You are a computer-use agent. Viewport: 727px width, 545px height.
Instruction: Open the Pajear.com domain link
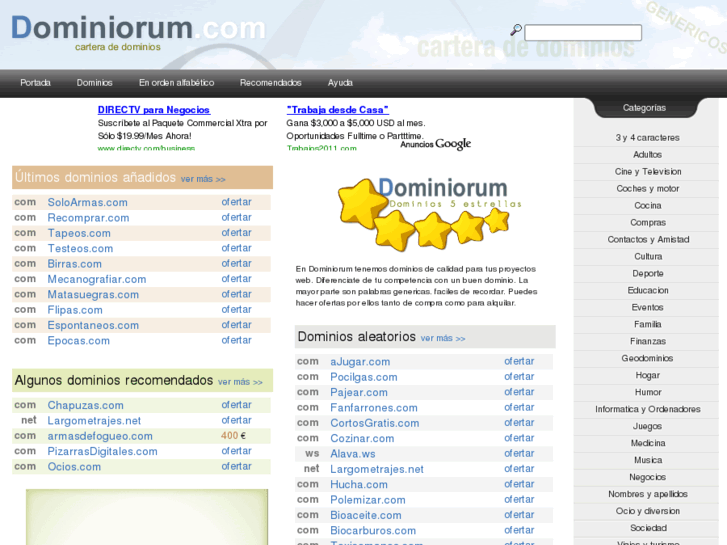pyautogui.click(x=358, y=392)
